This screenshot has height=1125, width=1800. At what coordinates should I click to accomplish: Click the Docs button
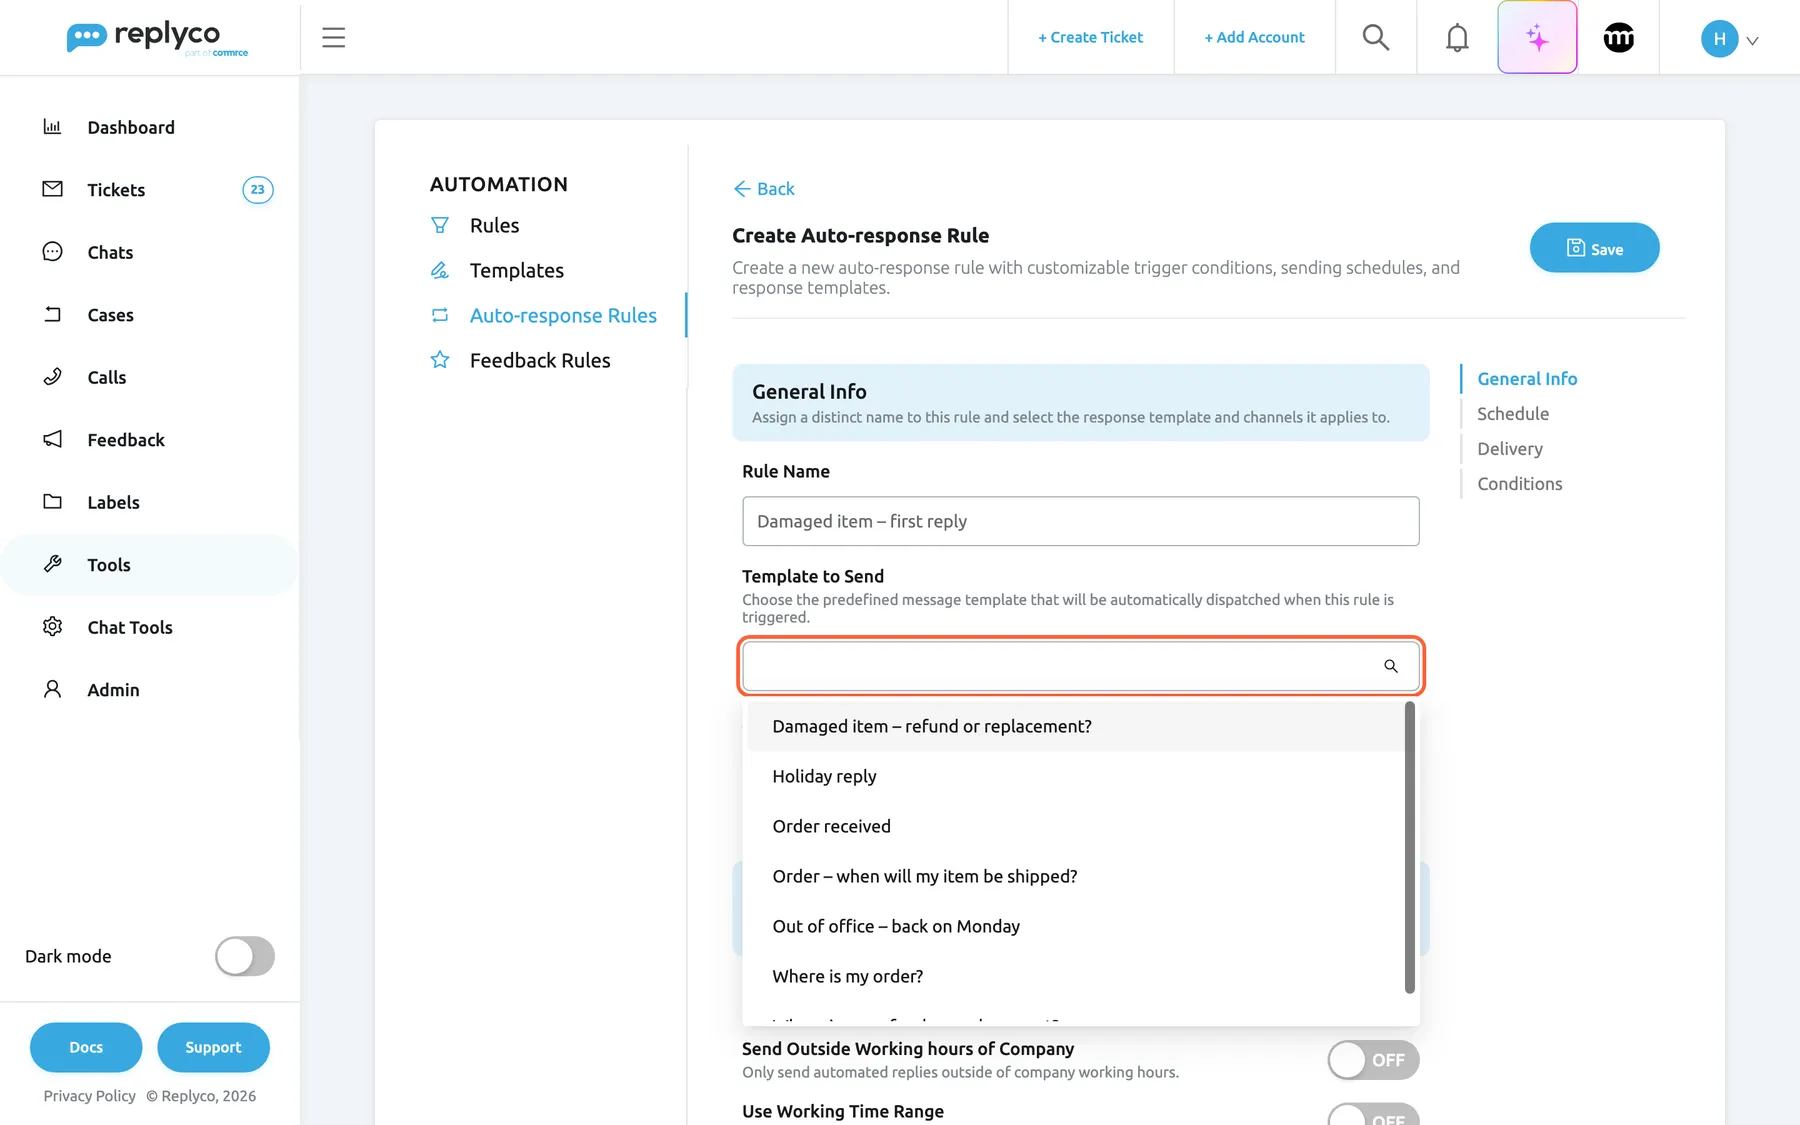tap(86, 1047)
